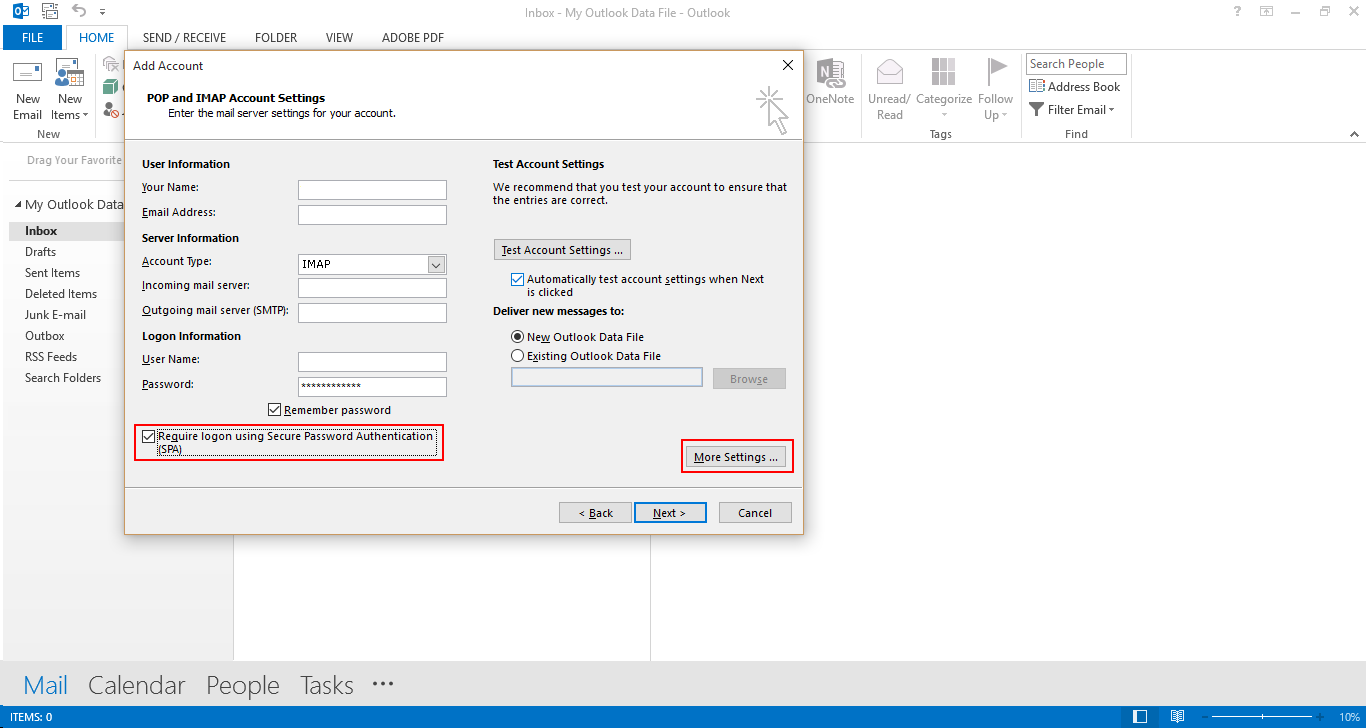The image size is (1366, 728).
Task: Collapse the My Outlook Data File tree
Action: [18, 205]
